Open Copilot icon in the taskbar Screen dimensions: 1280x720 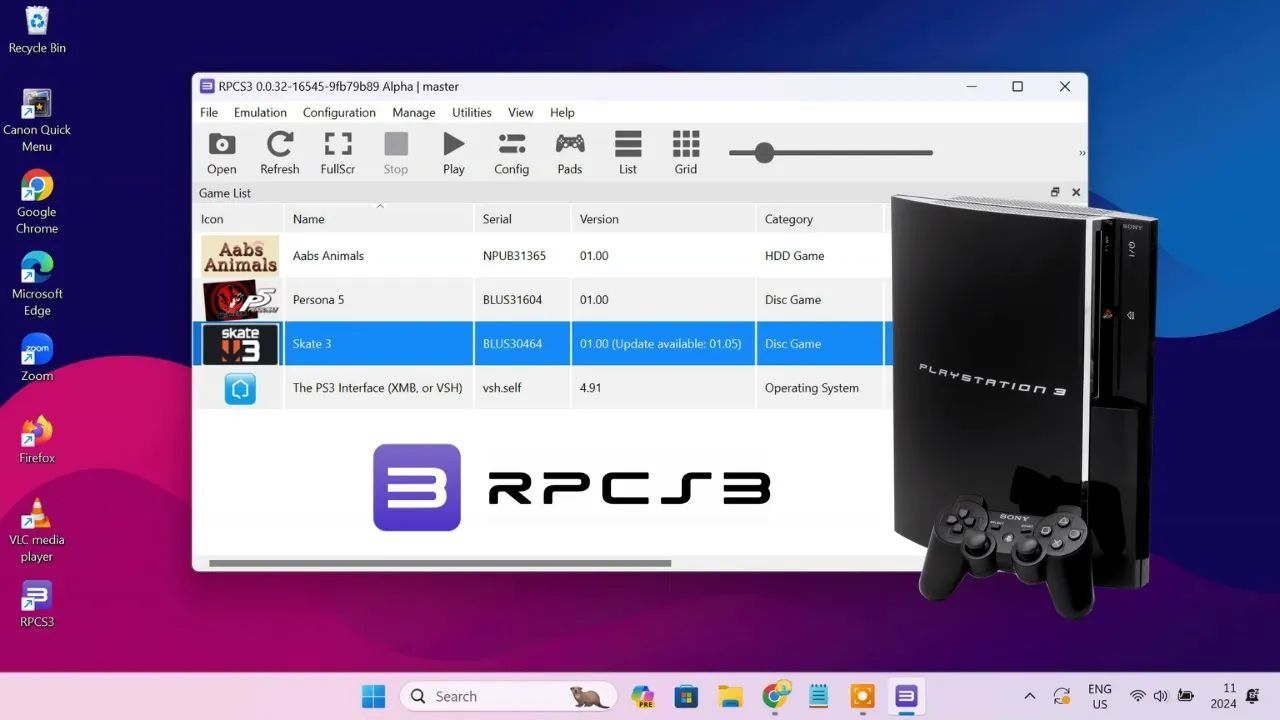(642, 696)
